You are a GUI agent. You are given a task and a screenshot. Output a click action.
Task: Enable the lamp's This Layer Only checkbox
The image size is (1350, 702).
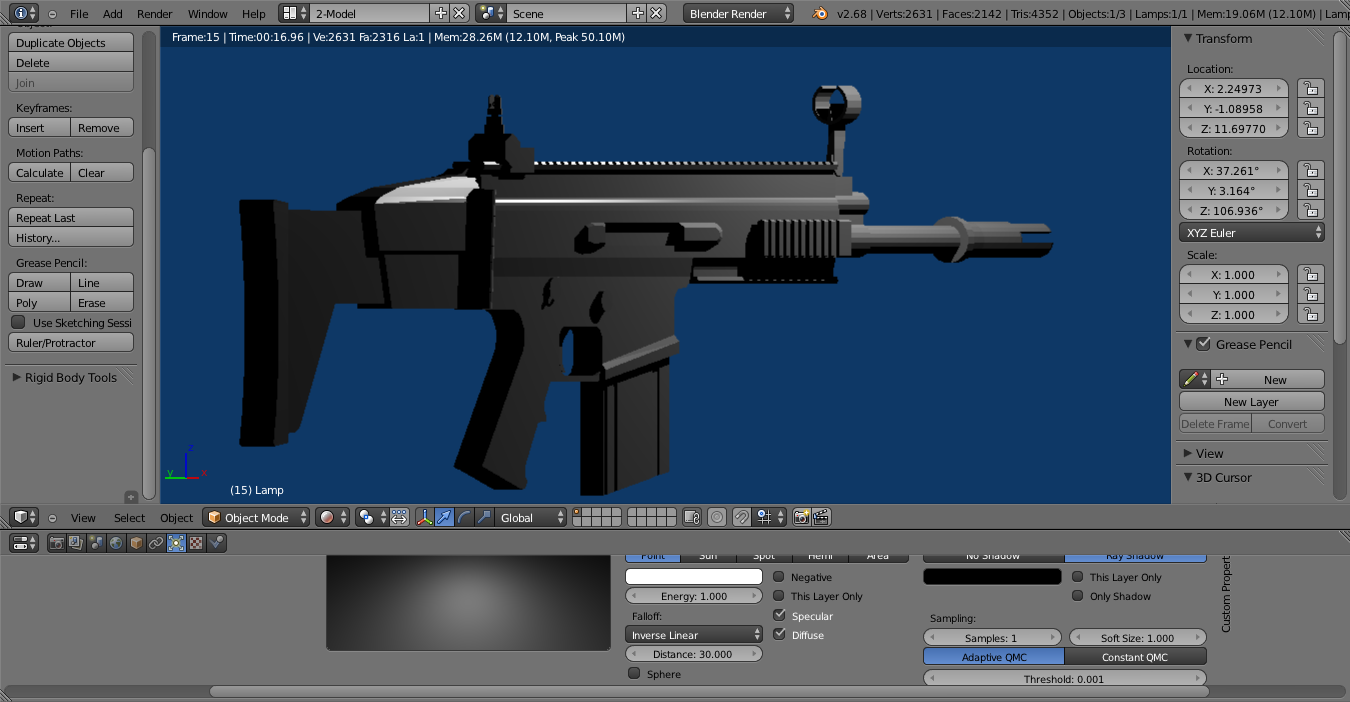pyautogui.click(x=779, y=596)
